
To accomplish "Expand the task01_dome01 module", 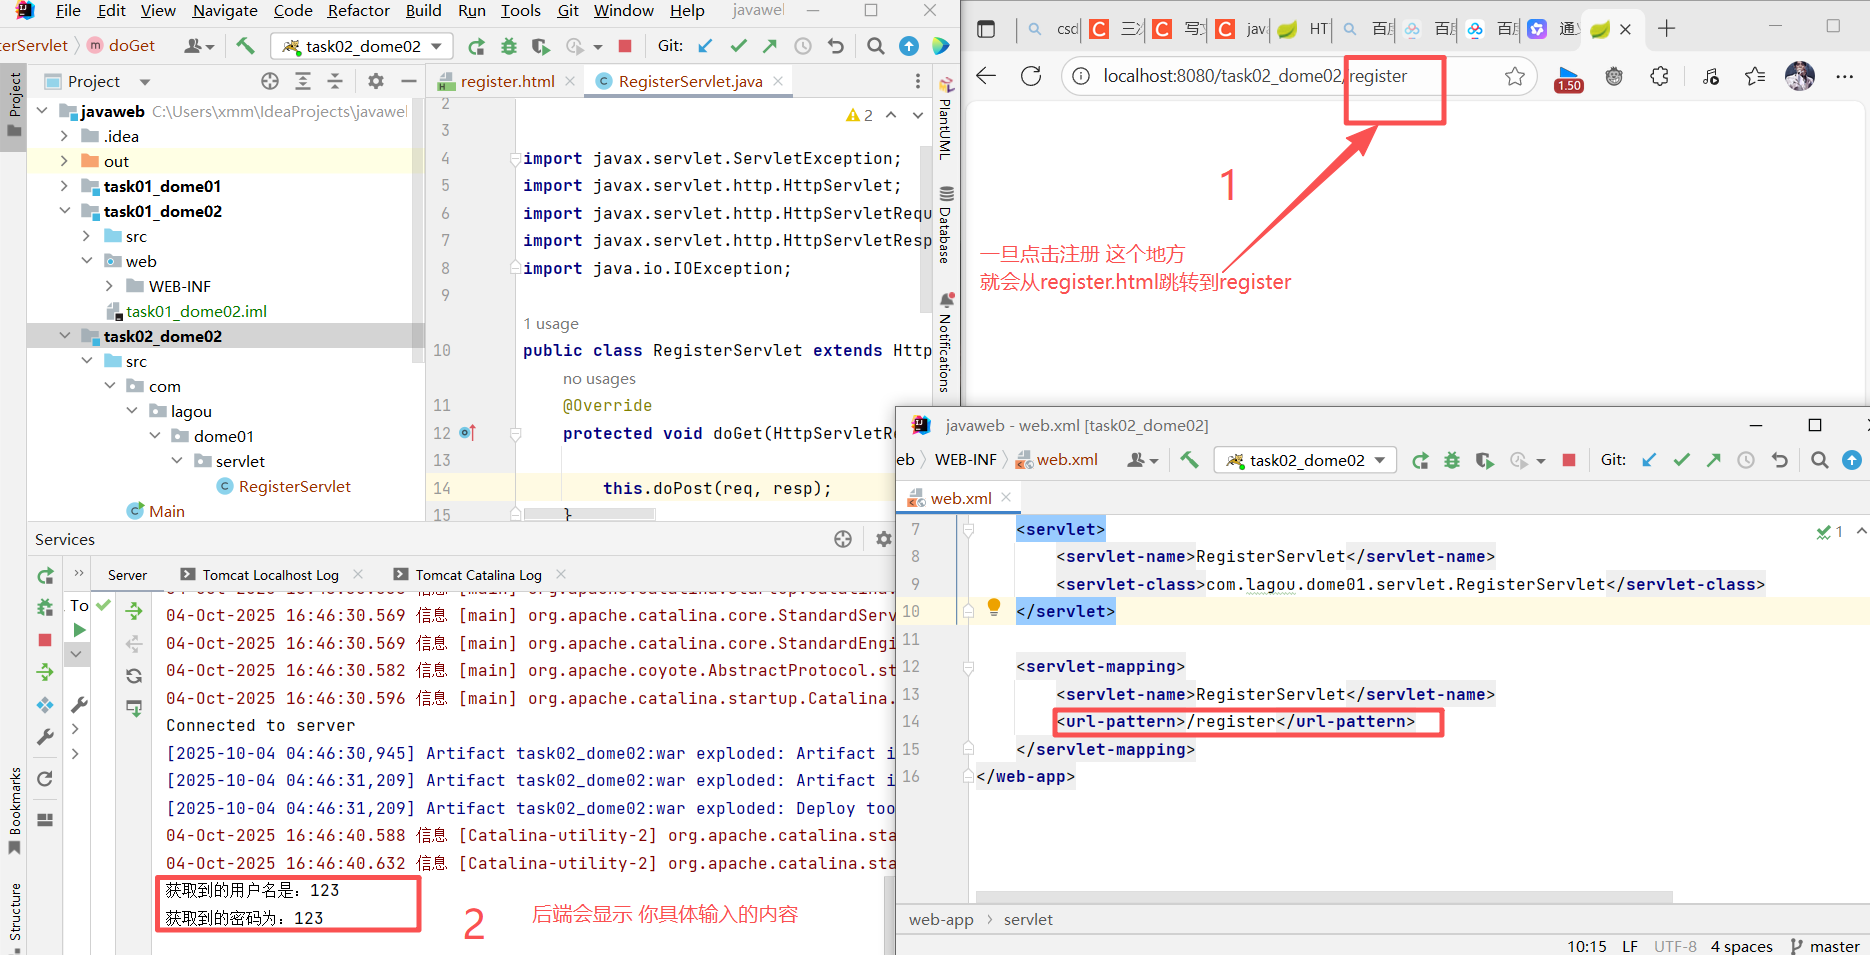I will [x=65, y=186].
